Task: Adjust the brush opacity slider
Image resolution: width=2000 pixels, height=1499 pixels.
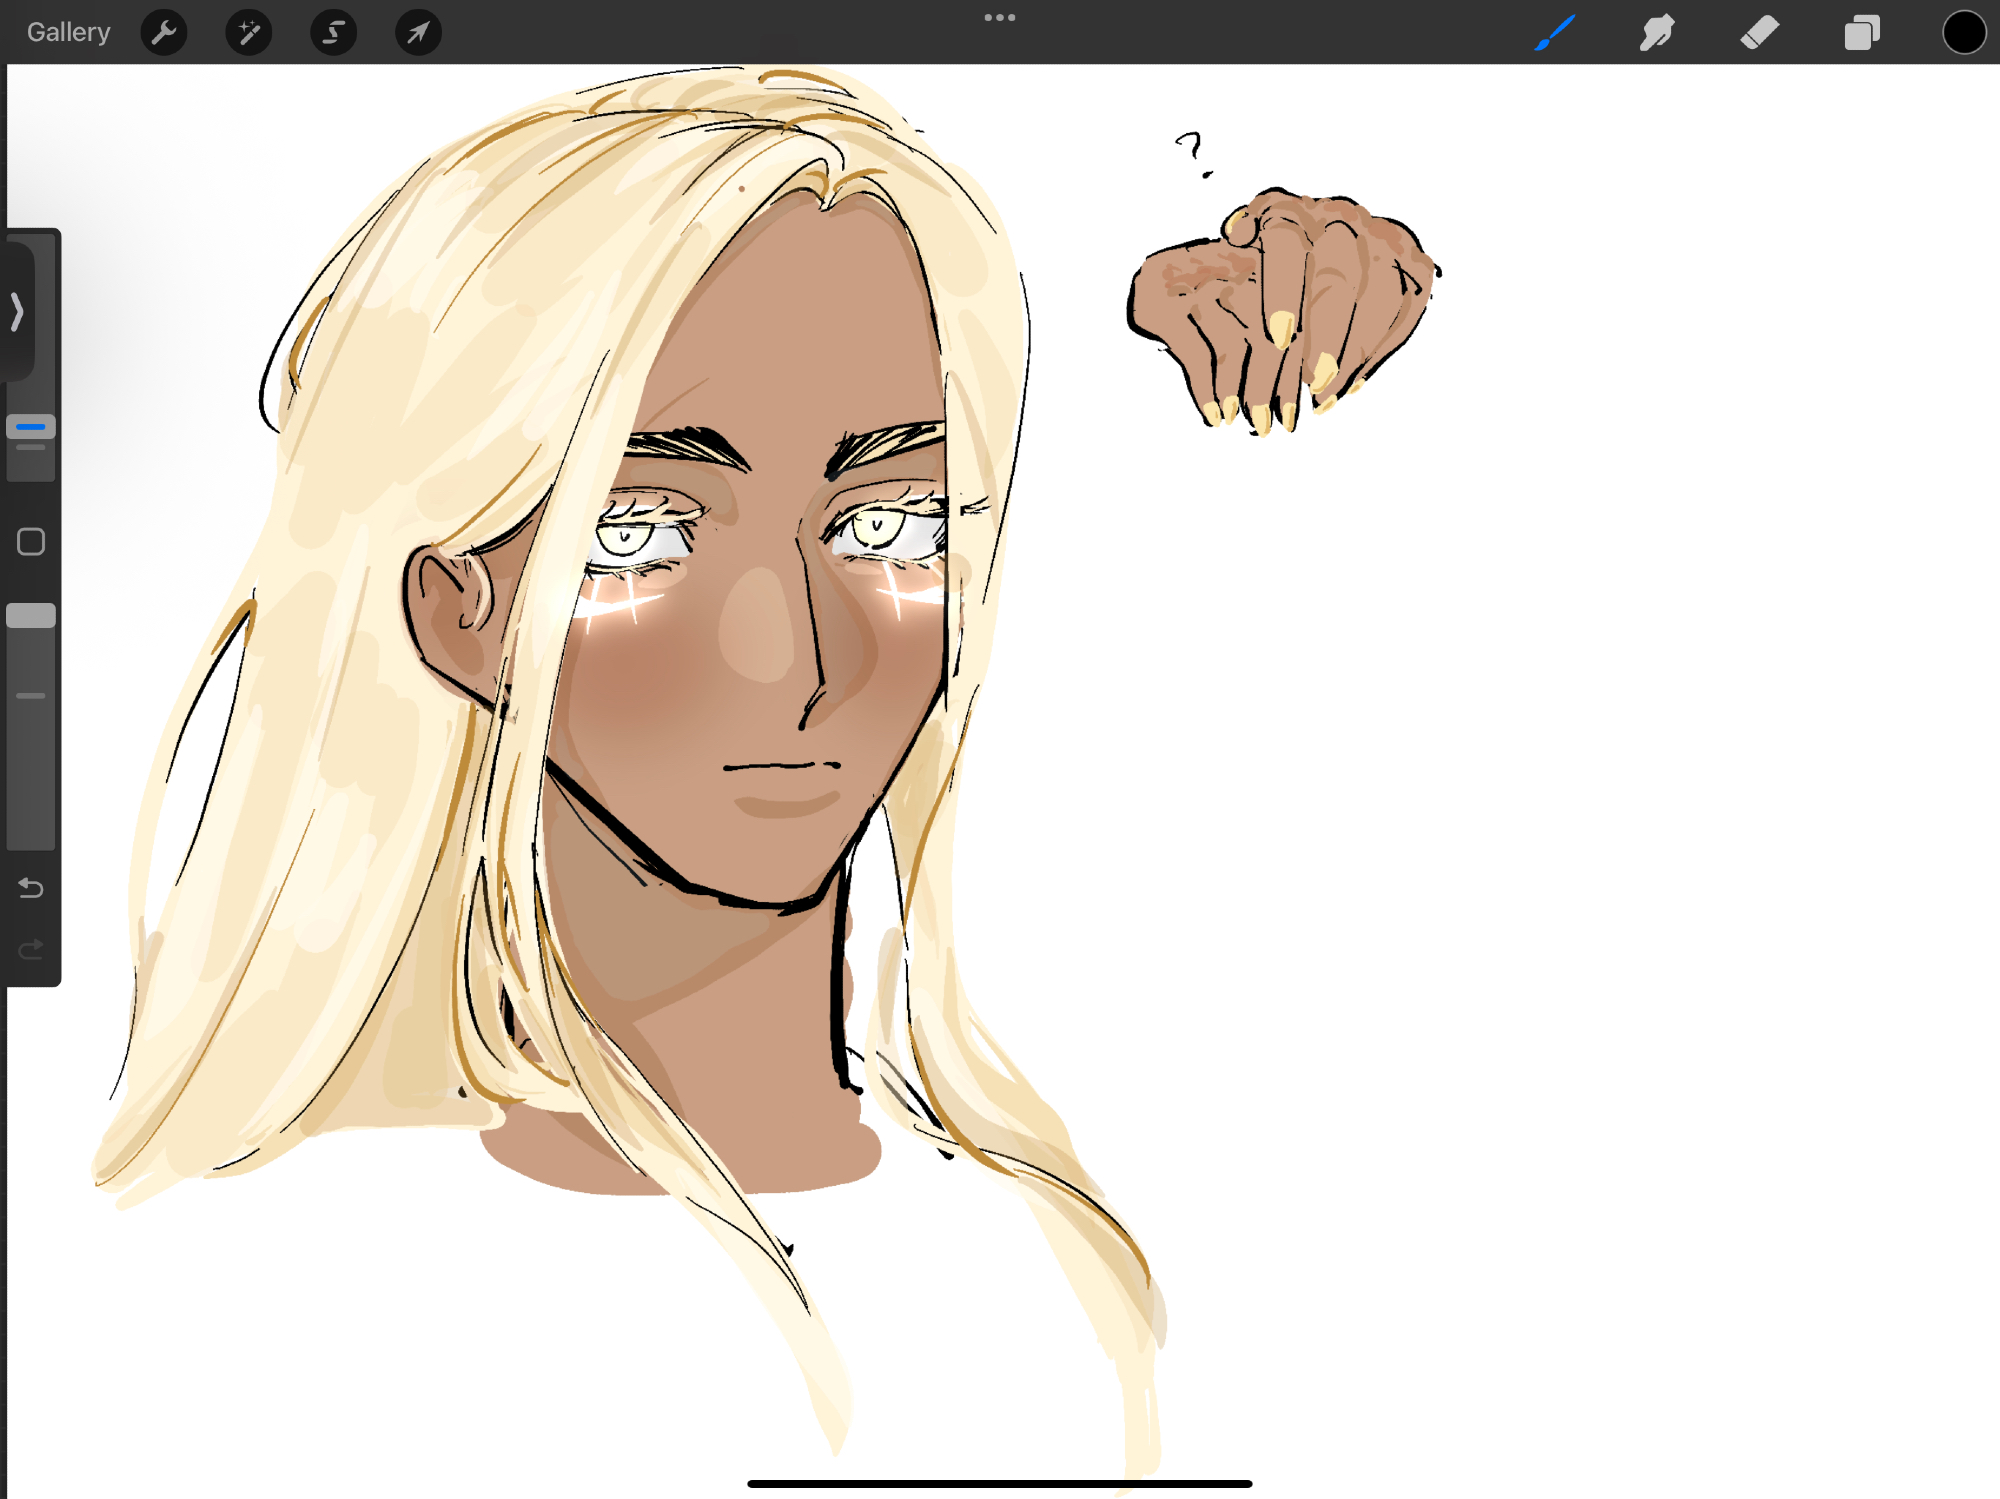Action: [31, 616]
